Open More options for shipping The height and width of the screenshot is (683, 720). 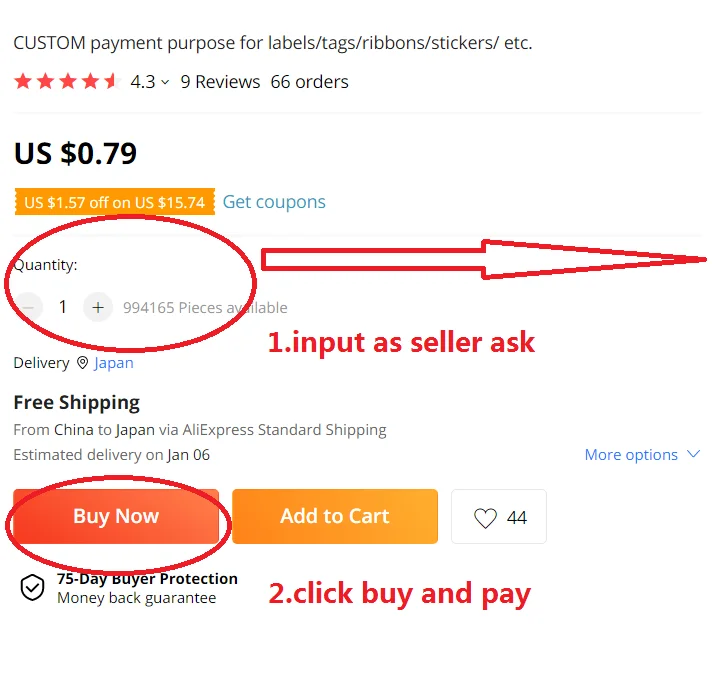631,455
